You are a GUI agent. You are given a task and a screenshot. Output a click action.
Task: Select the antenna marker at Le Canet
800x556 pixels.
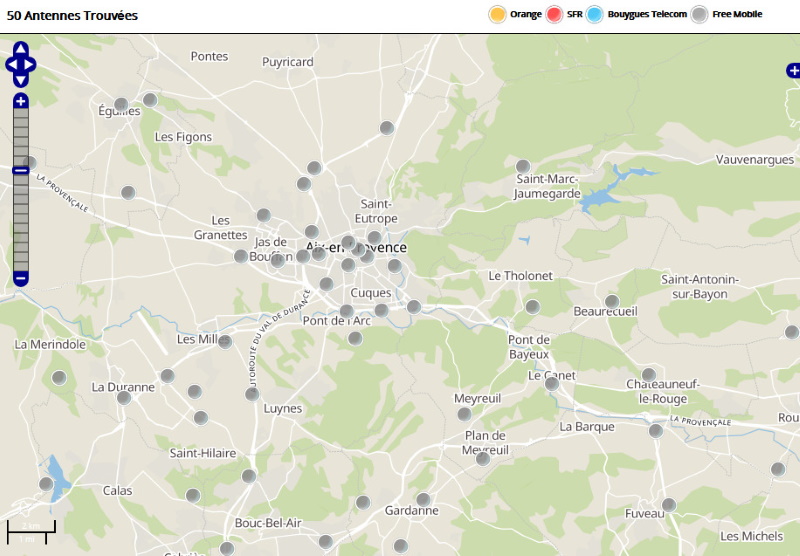pyautogui.click(x=551, y=383)
